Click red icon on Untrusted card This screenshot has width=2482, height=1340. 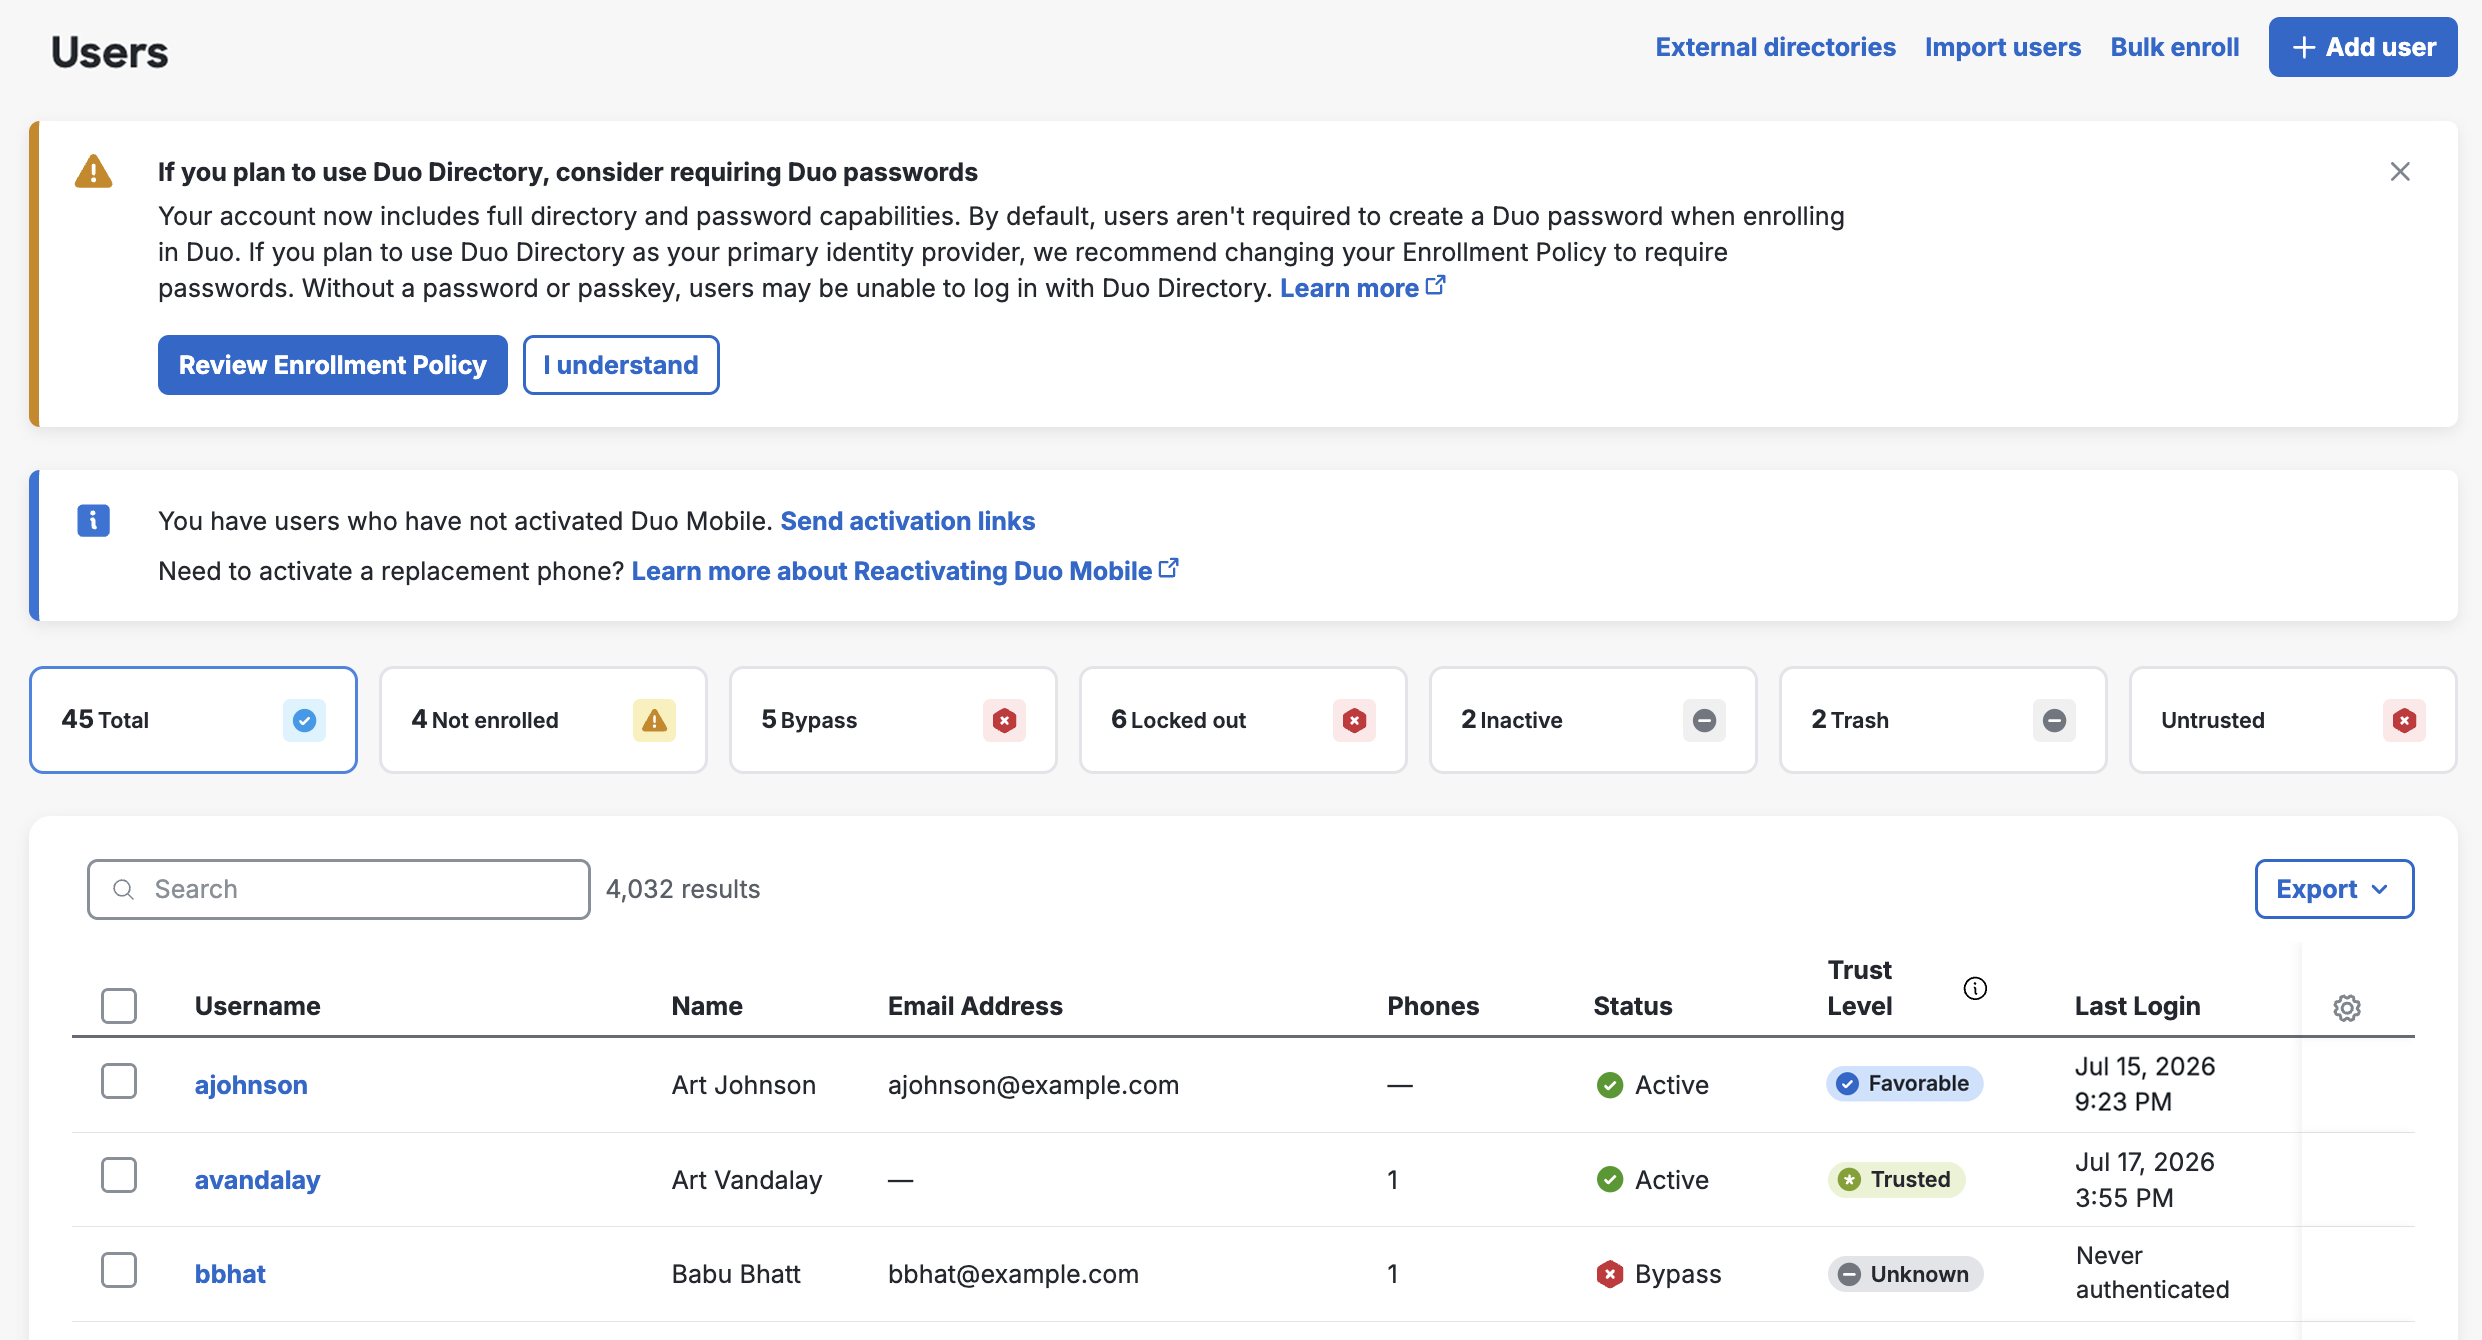pos(2404,720)
